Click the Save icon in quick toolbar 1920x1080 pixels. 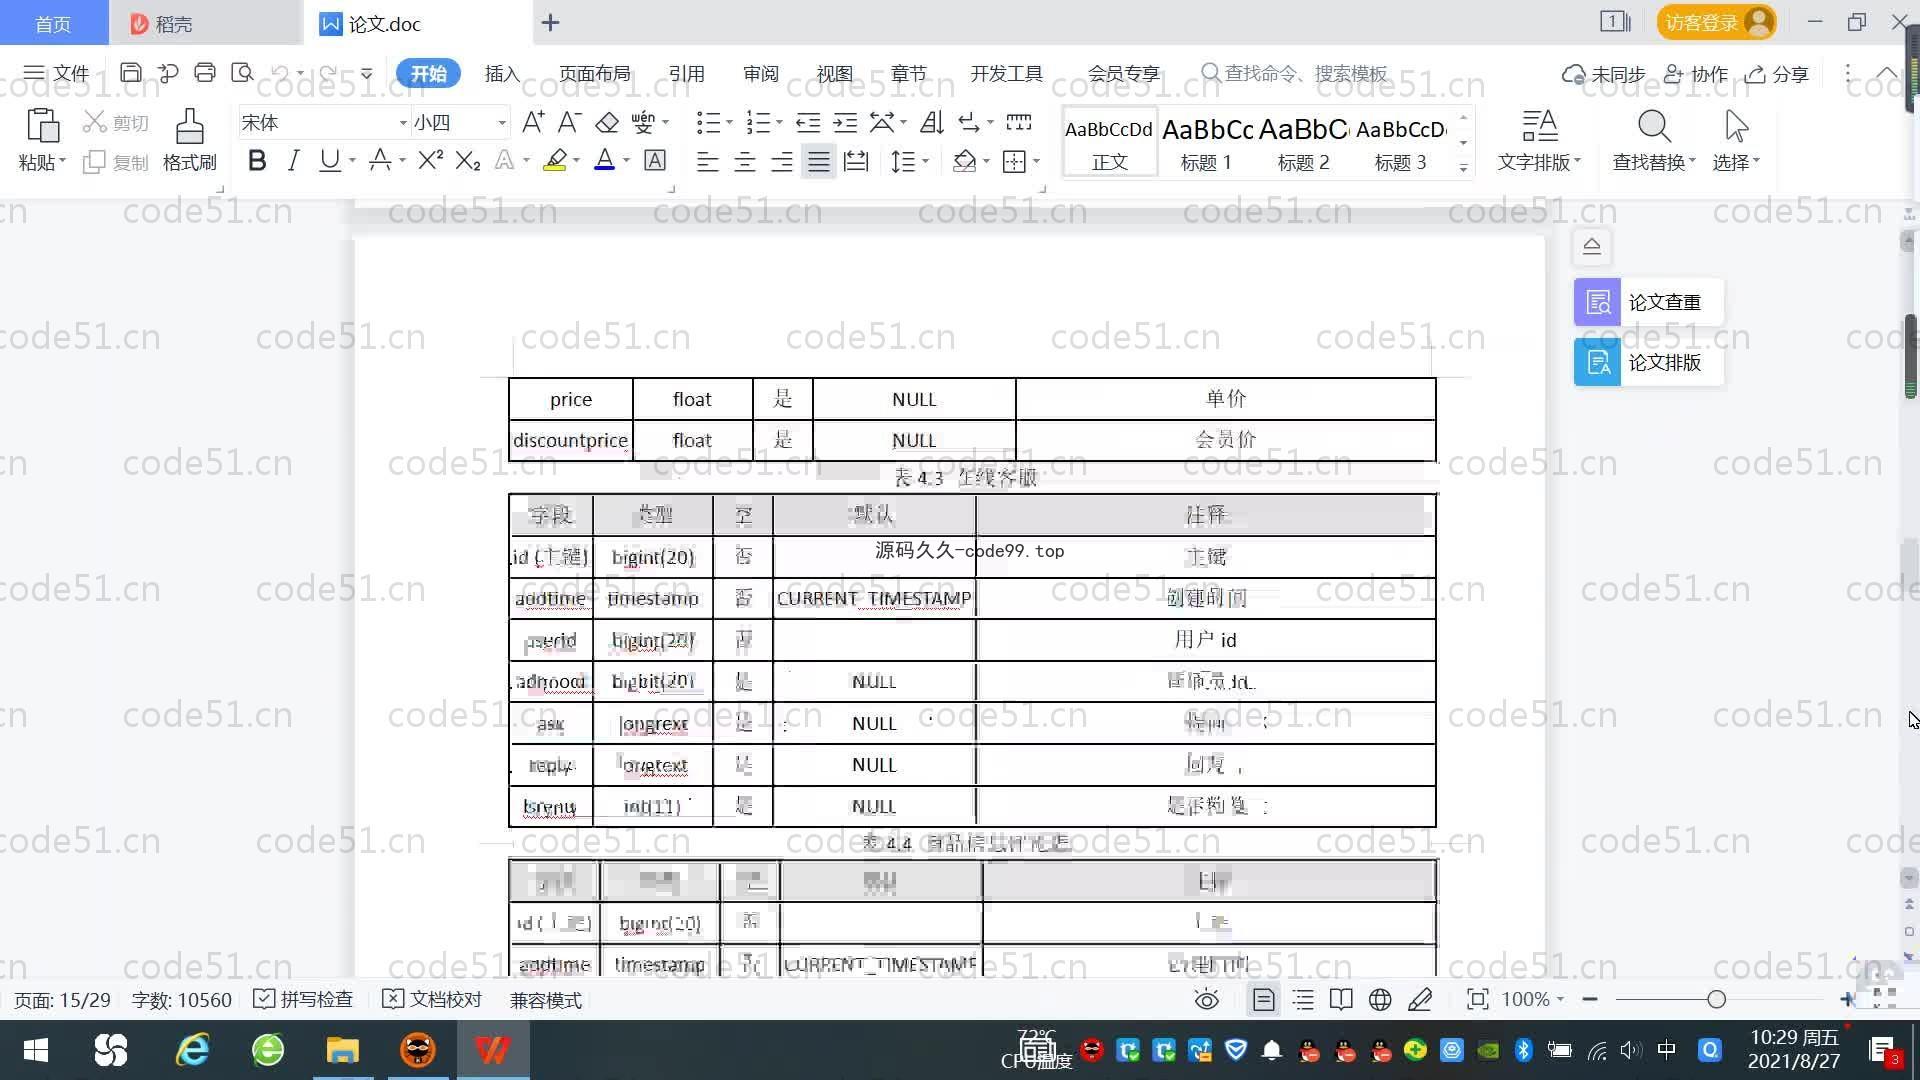click(130, 73)
